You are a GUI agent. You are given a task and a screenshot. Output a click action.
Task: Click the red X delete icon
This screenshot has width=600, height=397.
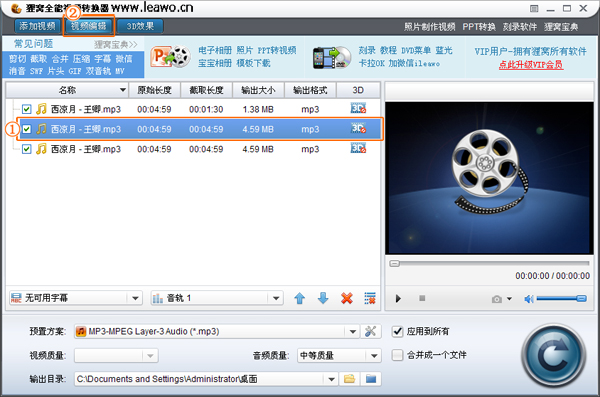347,298
